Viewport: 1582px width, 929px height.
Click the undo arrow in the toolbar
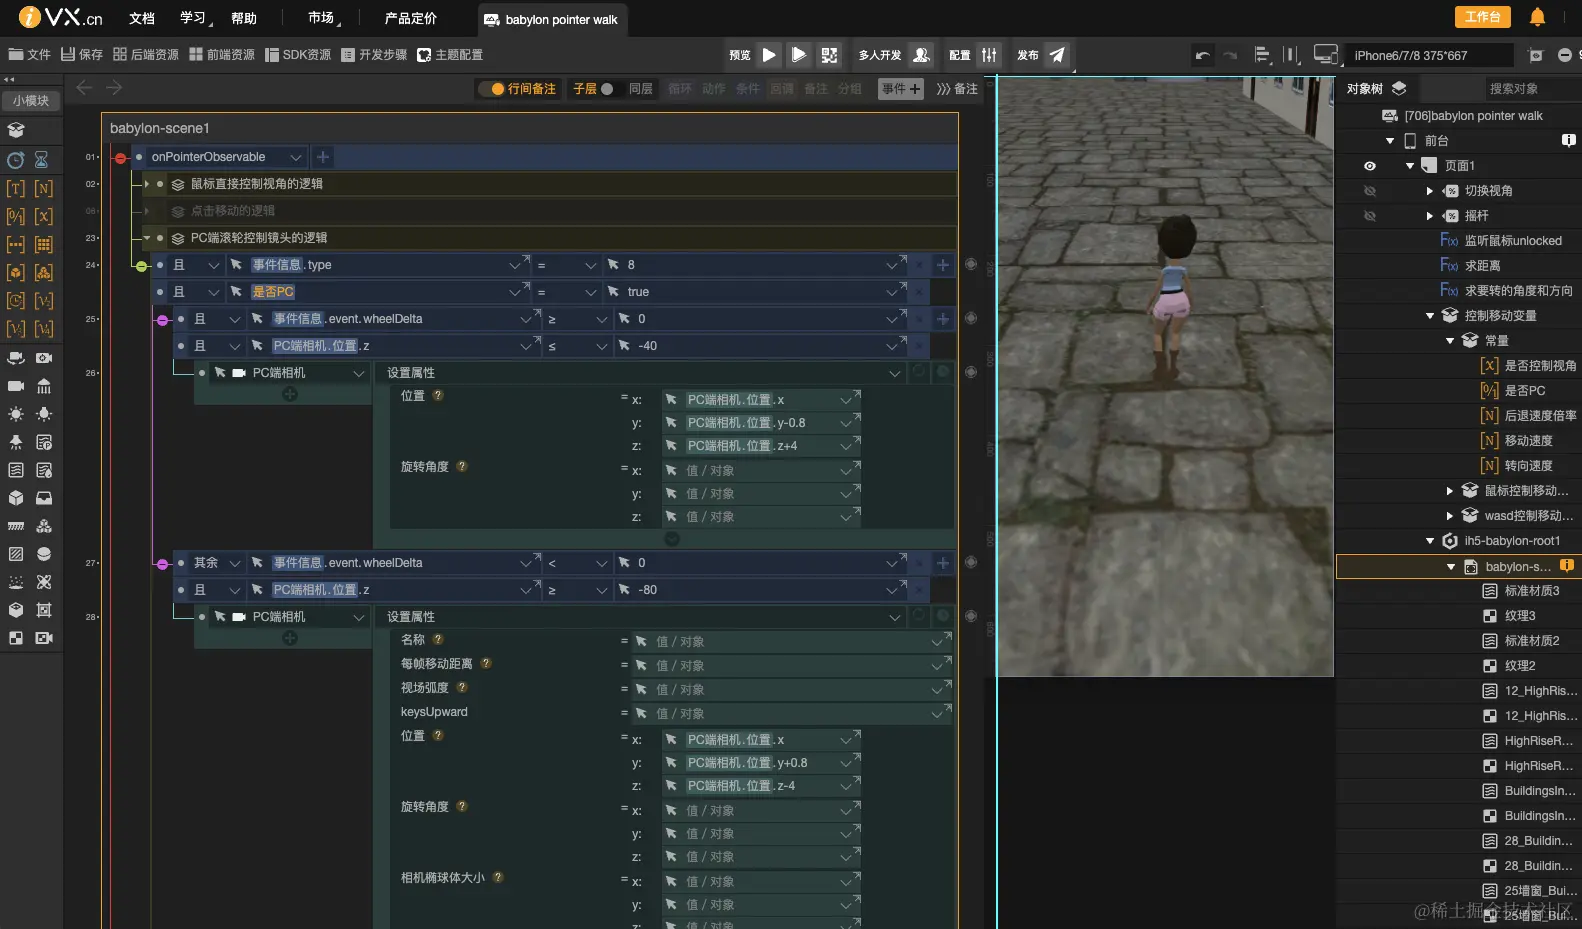[x=1202, y=55]
